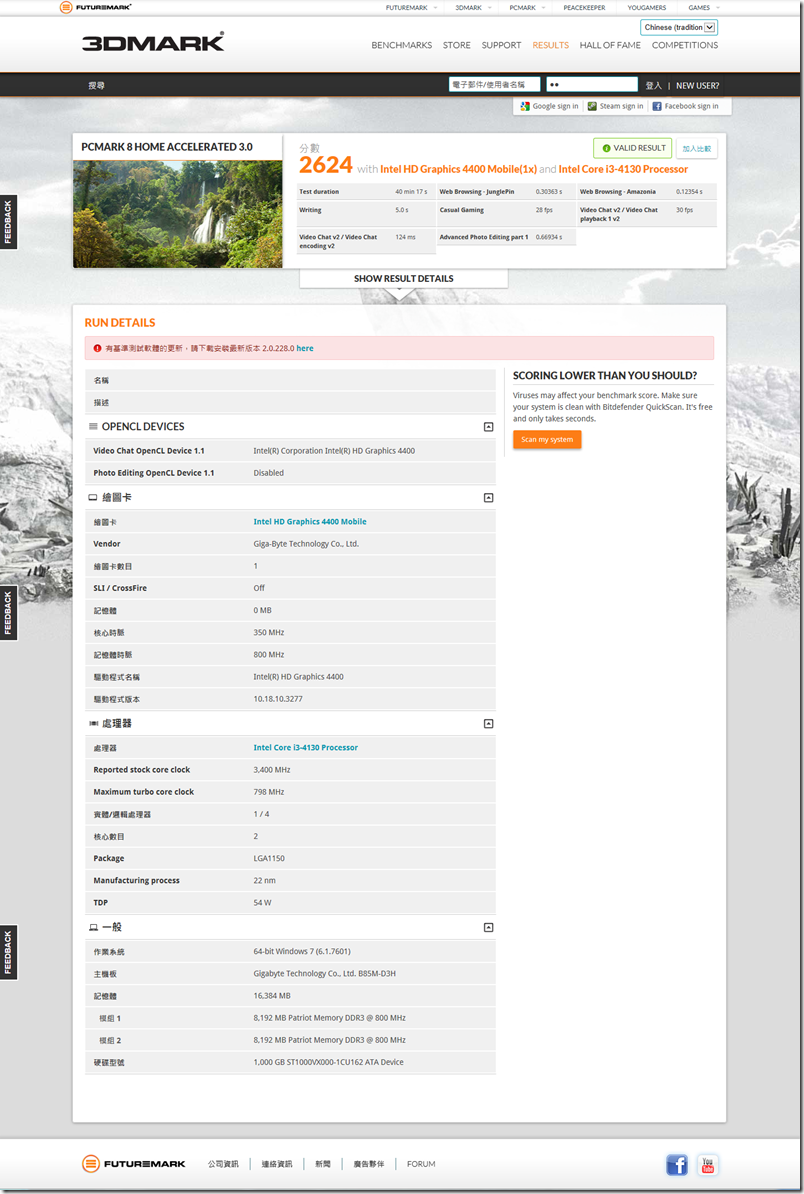The height and width of the screenshot is (1194, 804).
Task: Focus the email/username input field
Action: pos(494,85)
